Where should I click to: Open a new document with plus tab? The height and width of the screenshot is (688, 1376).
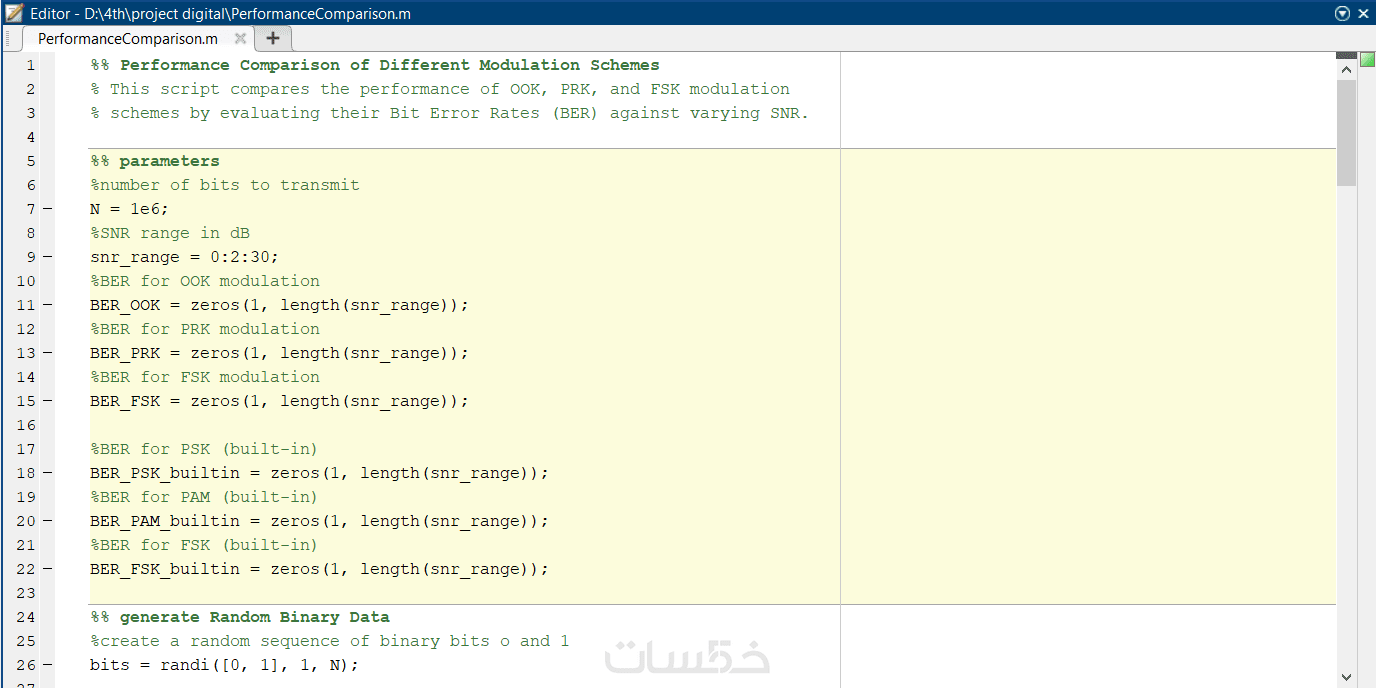[x=272, y=38]
